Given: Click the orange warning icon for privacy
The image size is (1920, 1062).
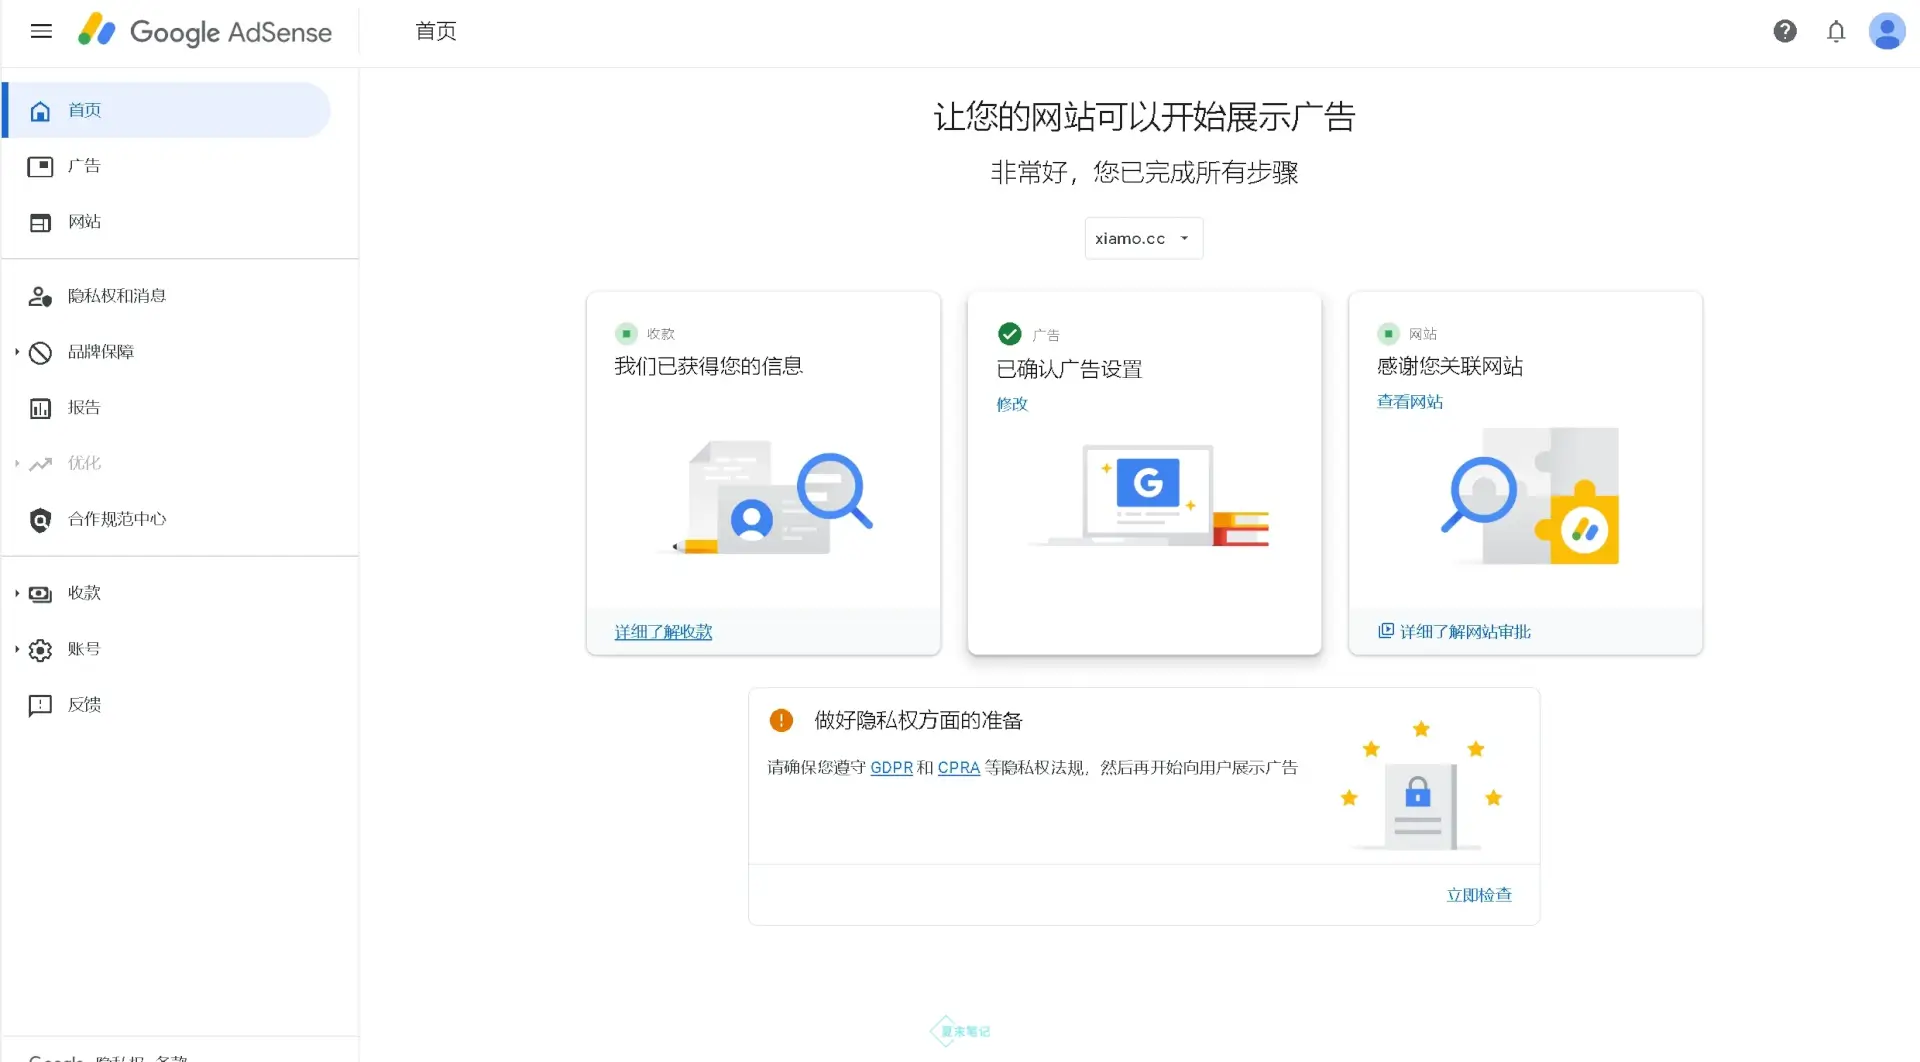Looking at the screenshot, I should pyautogui.click(x=781, y=720).
